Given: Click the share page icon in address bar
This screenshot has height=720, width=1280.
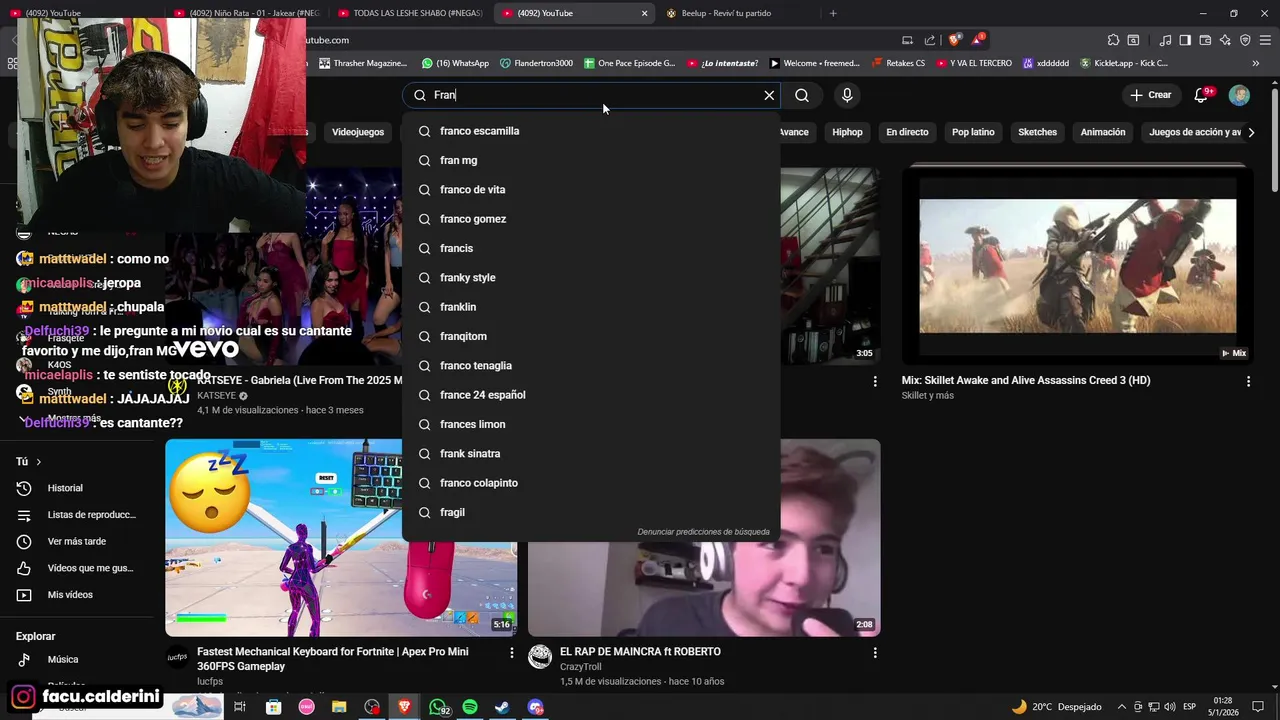Looking at the screenshot, I should 930,40.
